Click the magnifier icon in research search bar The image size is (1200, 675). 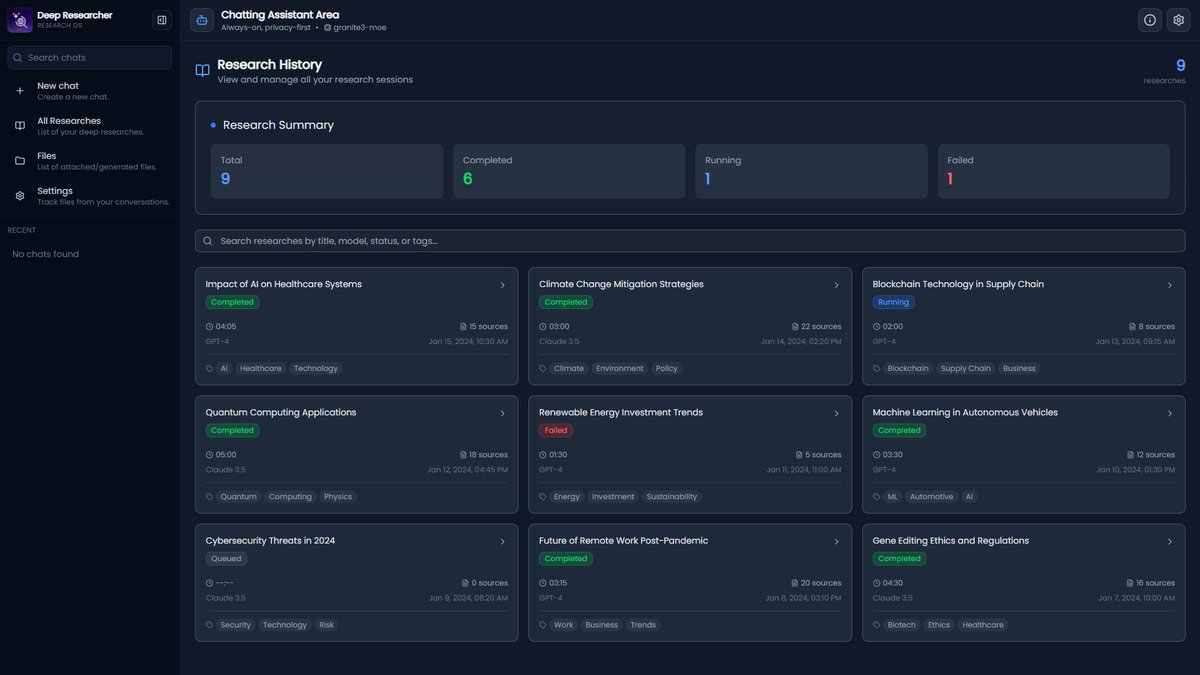(x=208, y=241)
